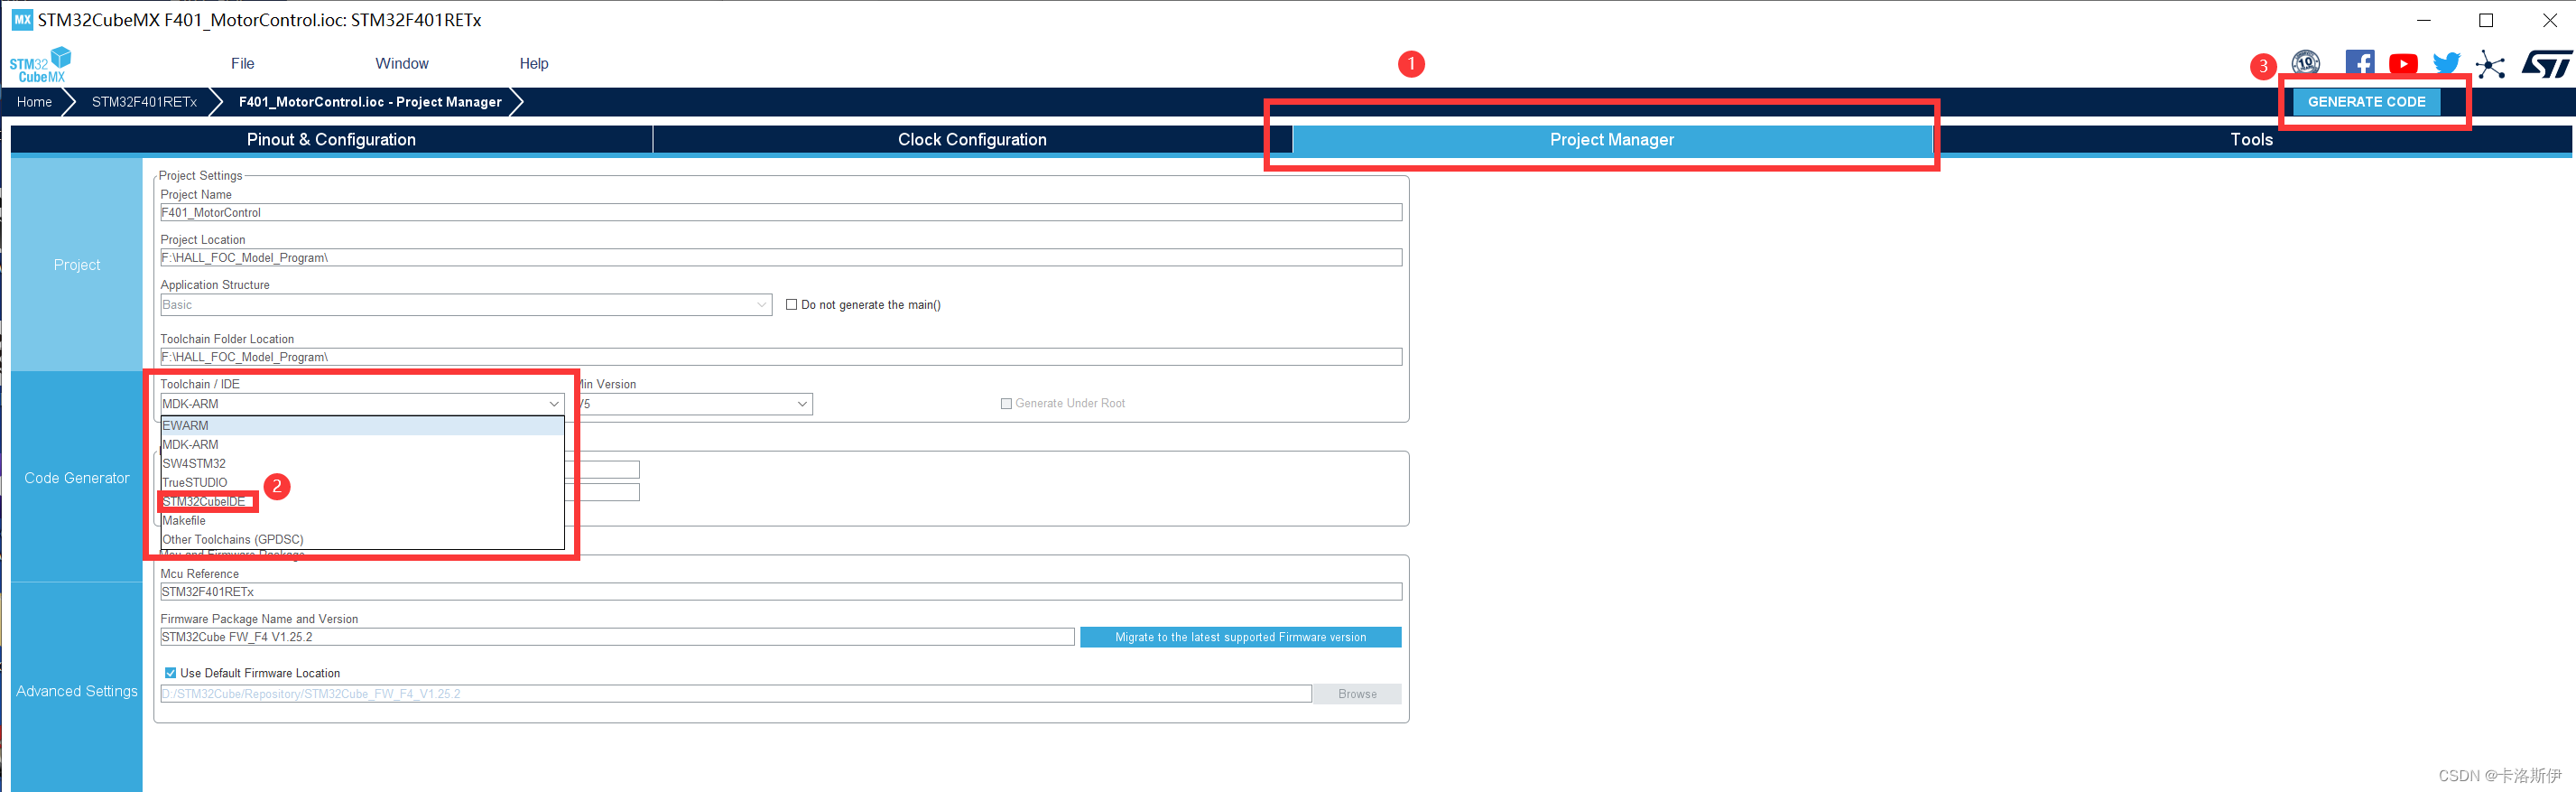Image resolution: width=2576 pixels, height=792 pixels.
Task: Open the Help menu
Action: coord(534,64)
